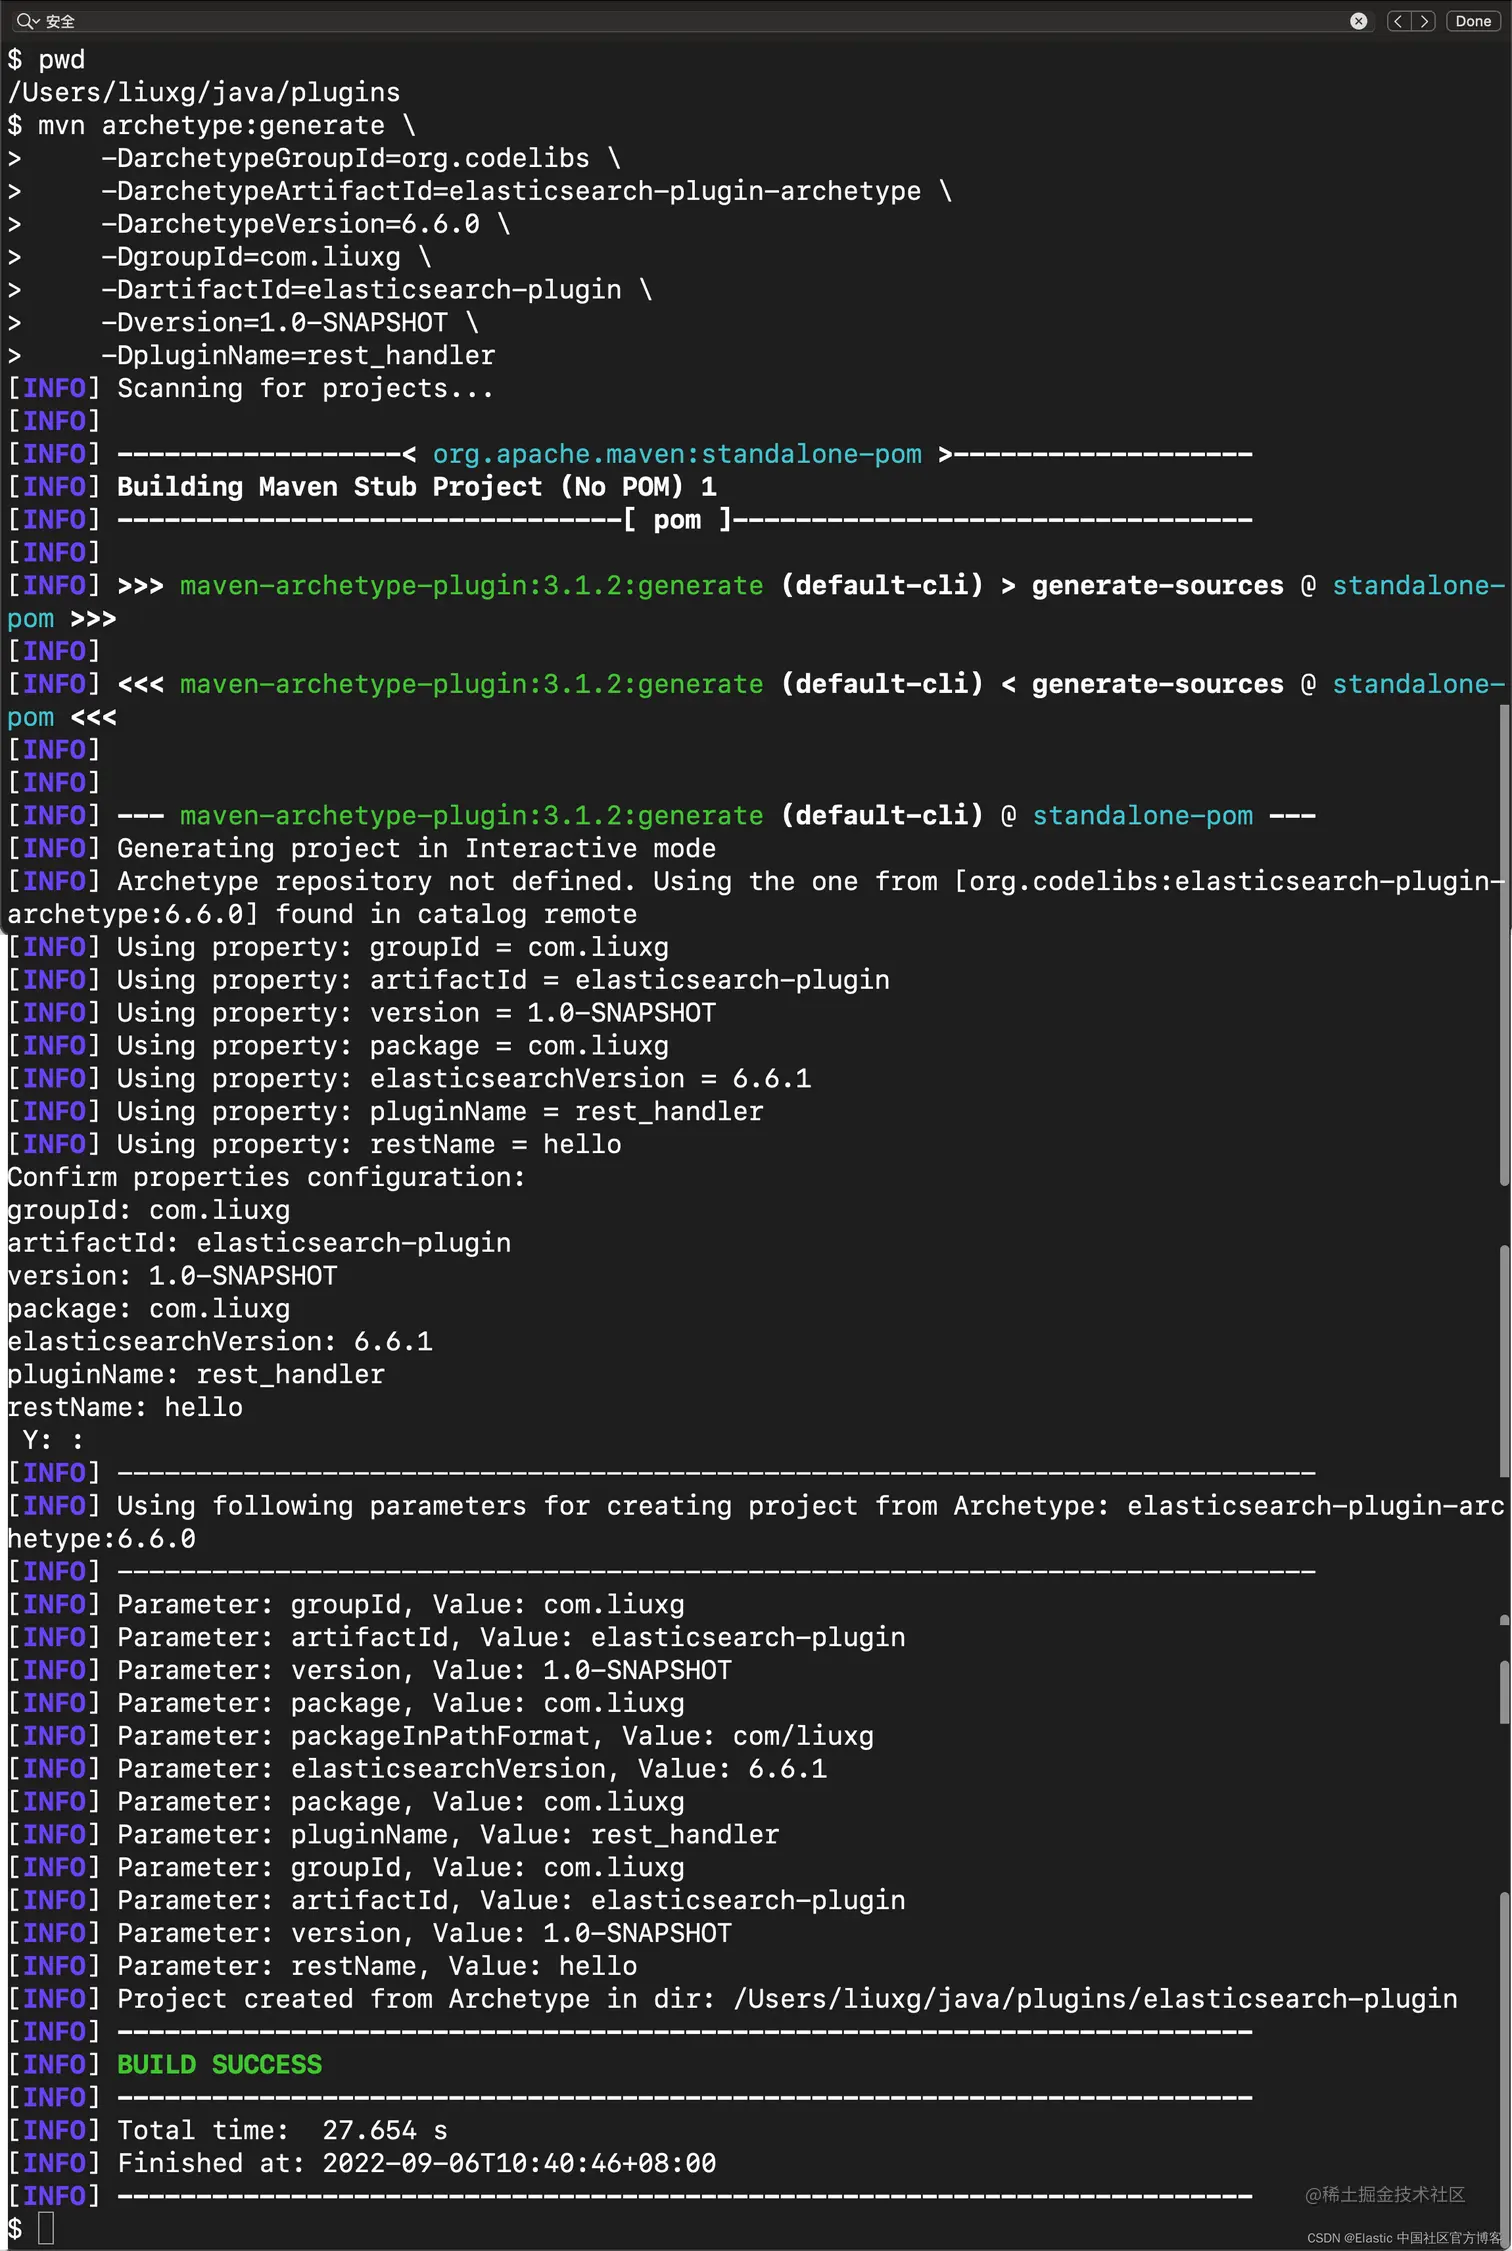Click 'Finished at: 2022-09-06T10:40:46+08:00' line

click(x=416, y=2164)
